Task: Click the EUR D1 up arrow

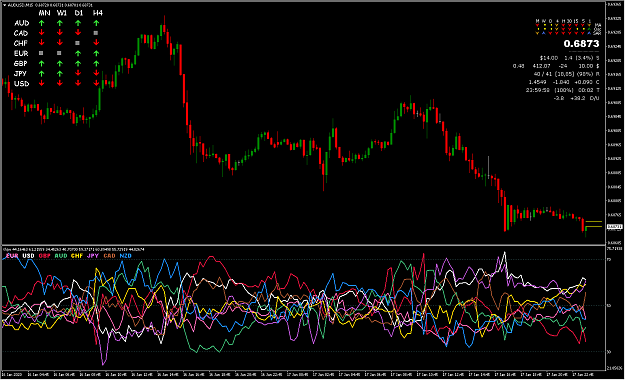Action: point(78,53)
